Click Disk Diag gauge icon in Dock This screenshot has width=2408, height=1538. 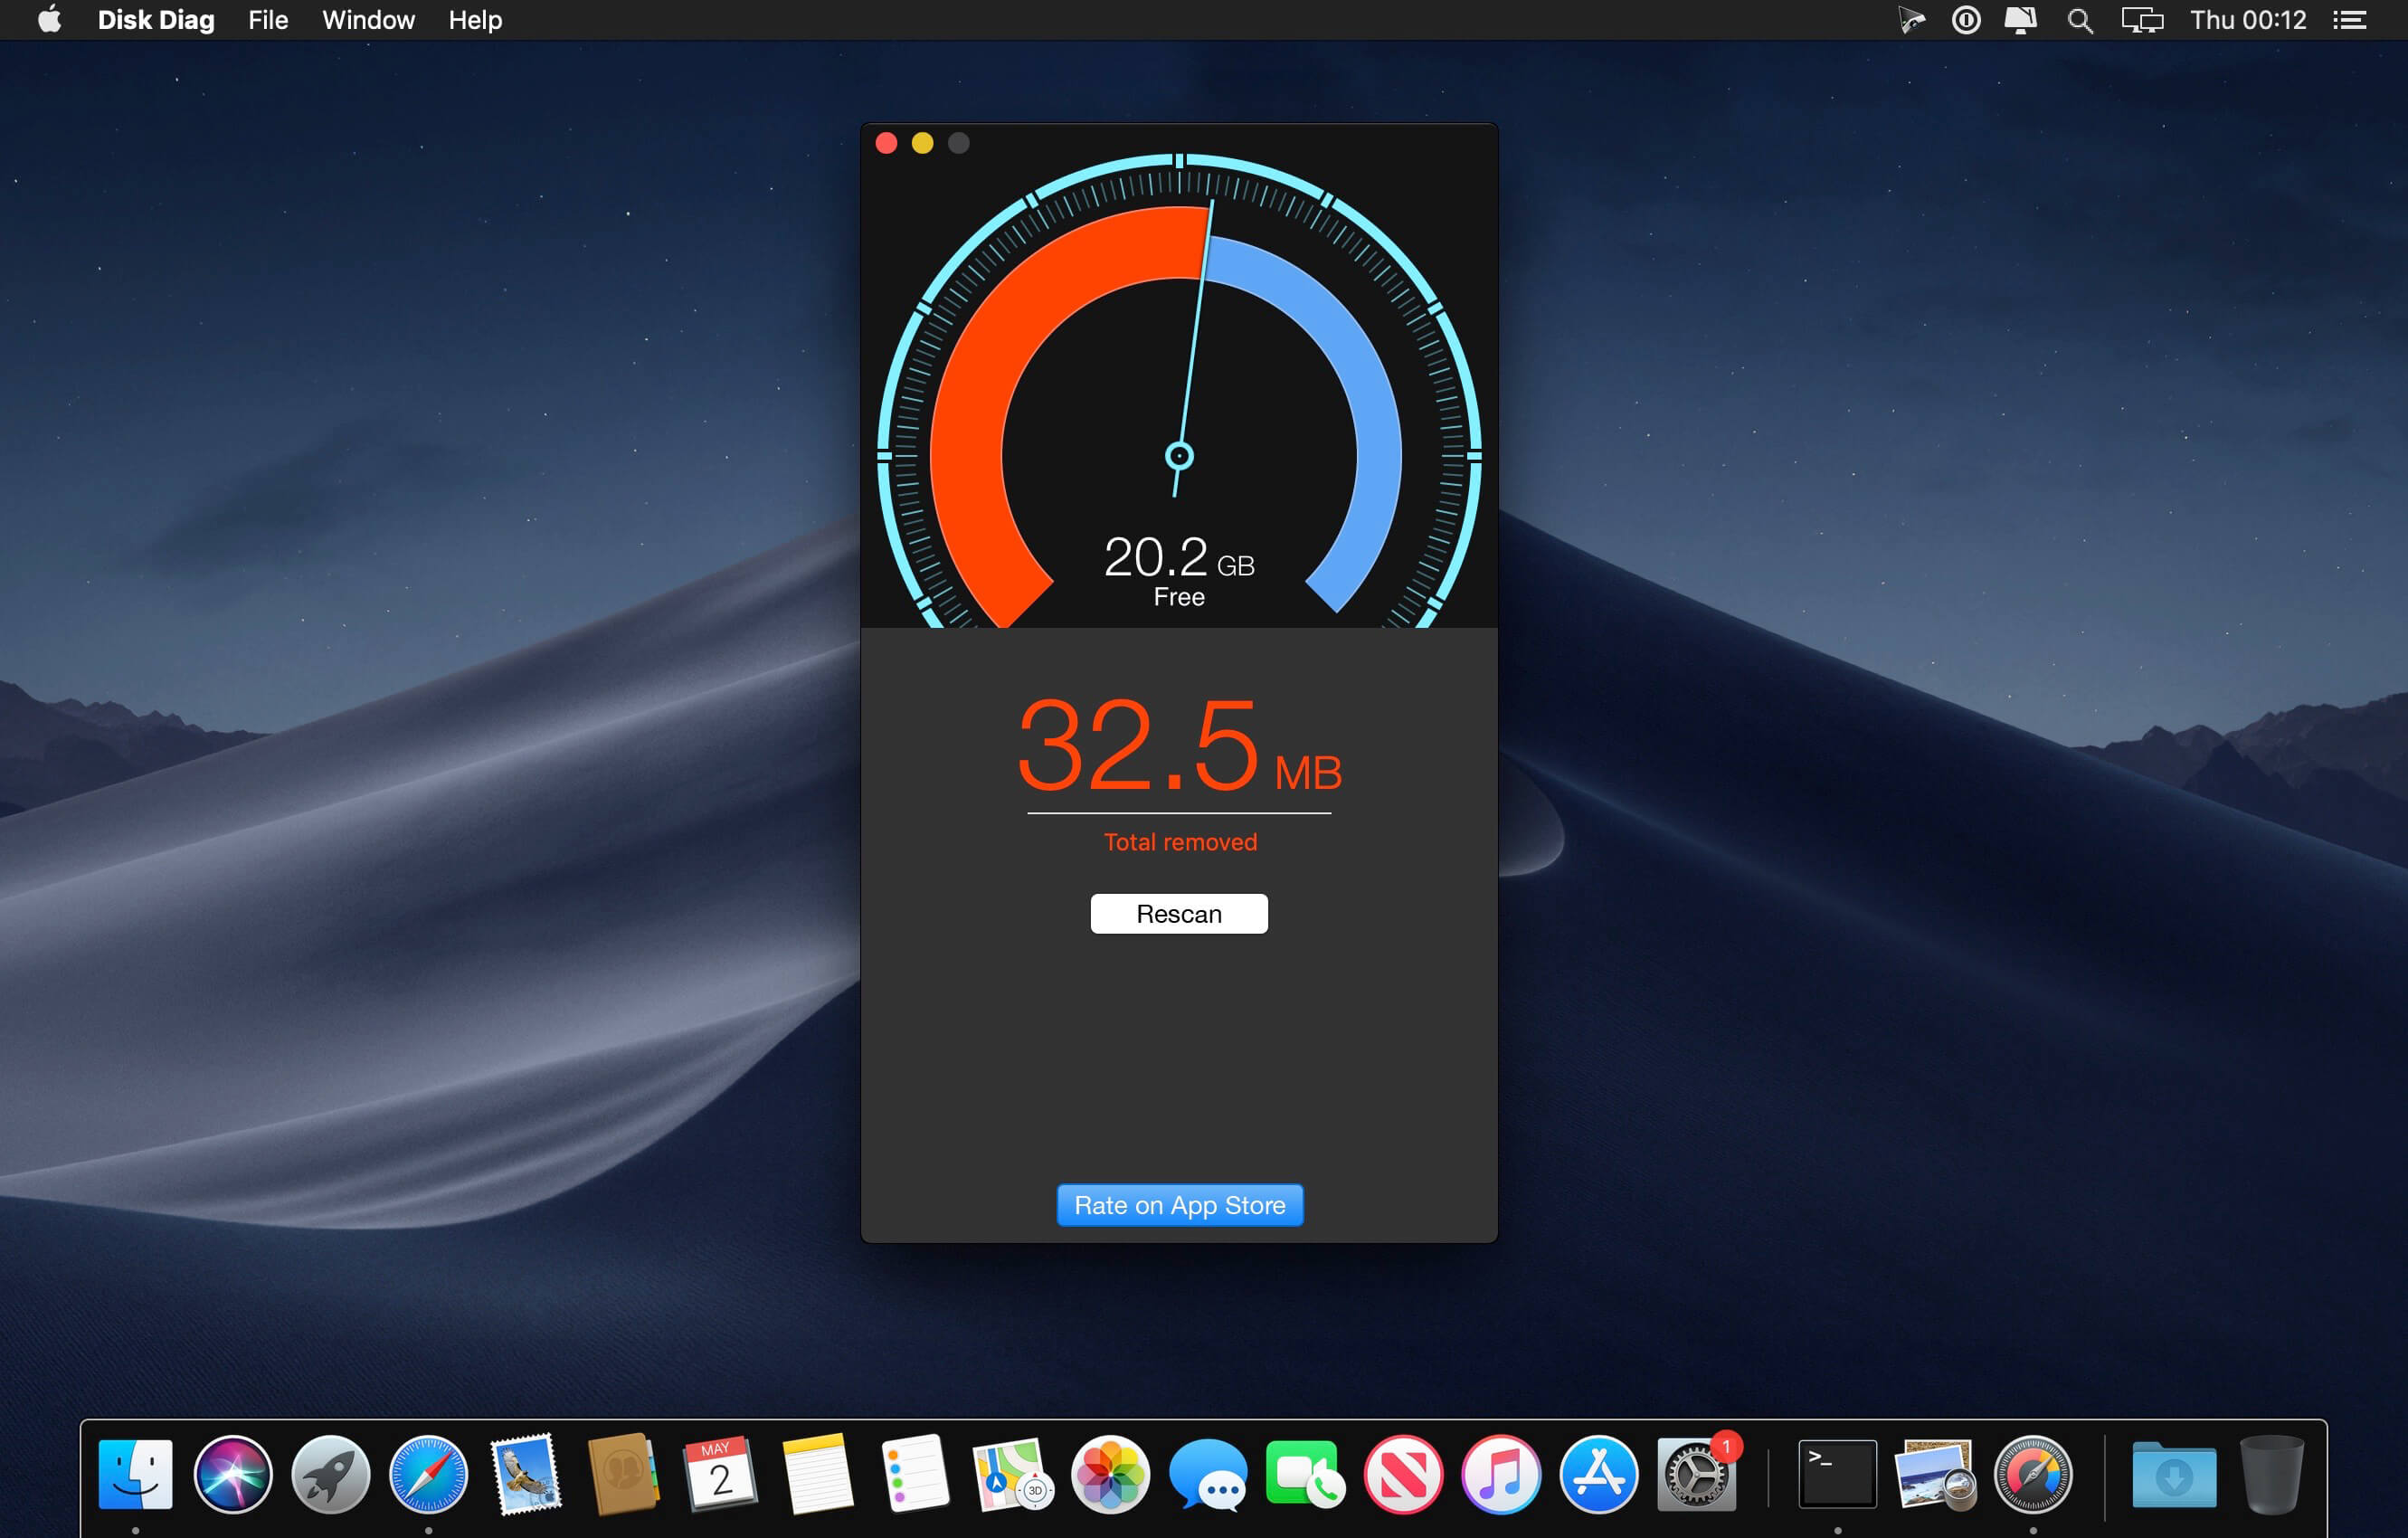2033,1474
